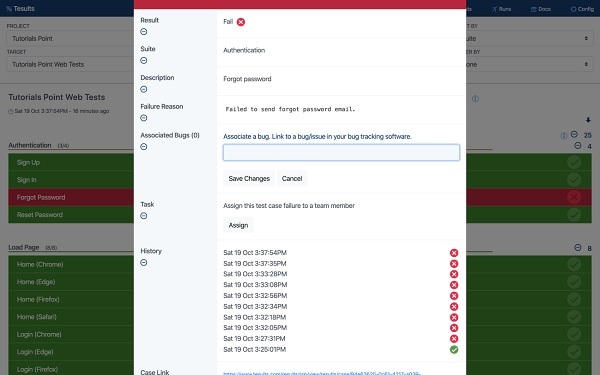The image size is (600, 375).
Task: Click green pass icon for 3:25:01PM run
Action: pos(454,350)
